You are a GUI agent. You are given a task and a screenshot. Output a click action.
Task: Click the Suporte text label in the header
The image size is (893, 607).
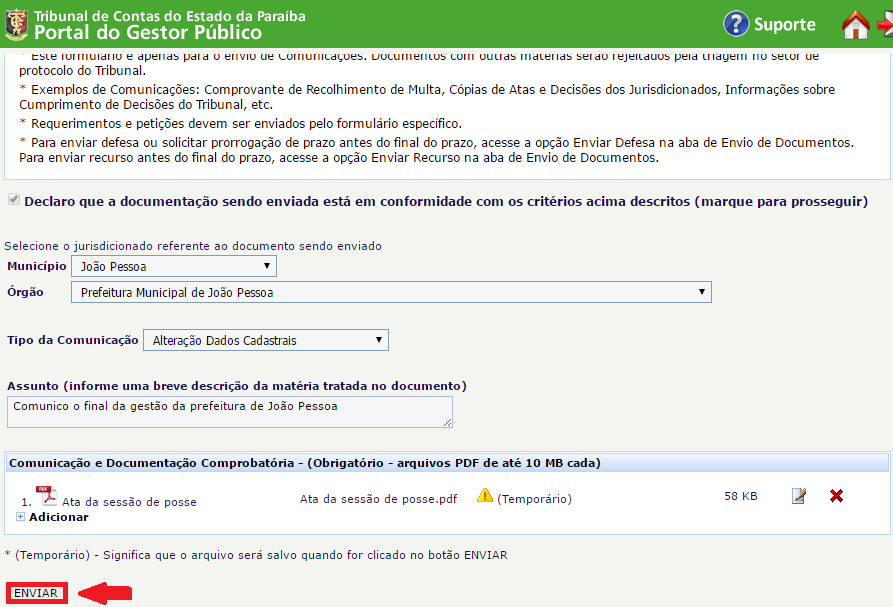(785, 24)
